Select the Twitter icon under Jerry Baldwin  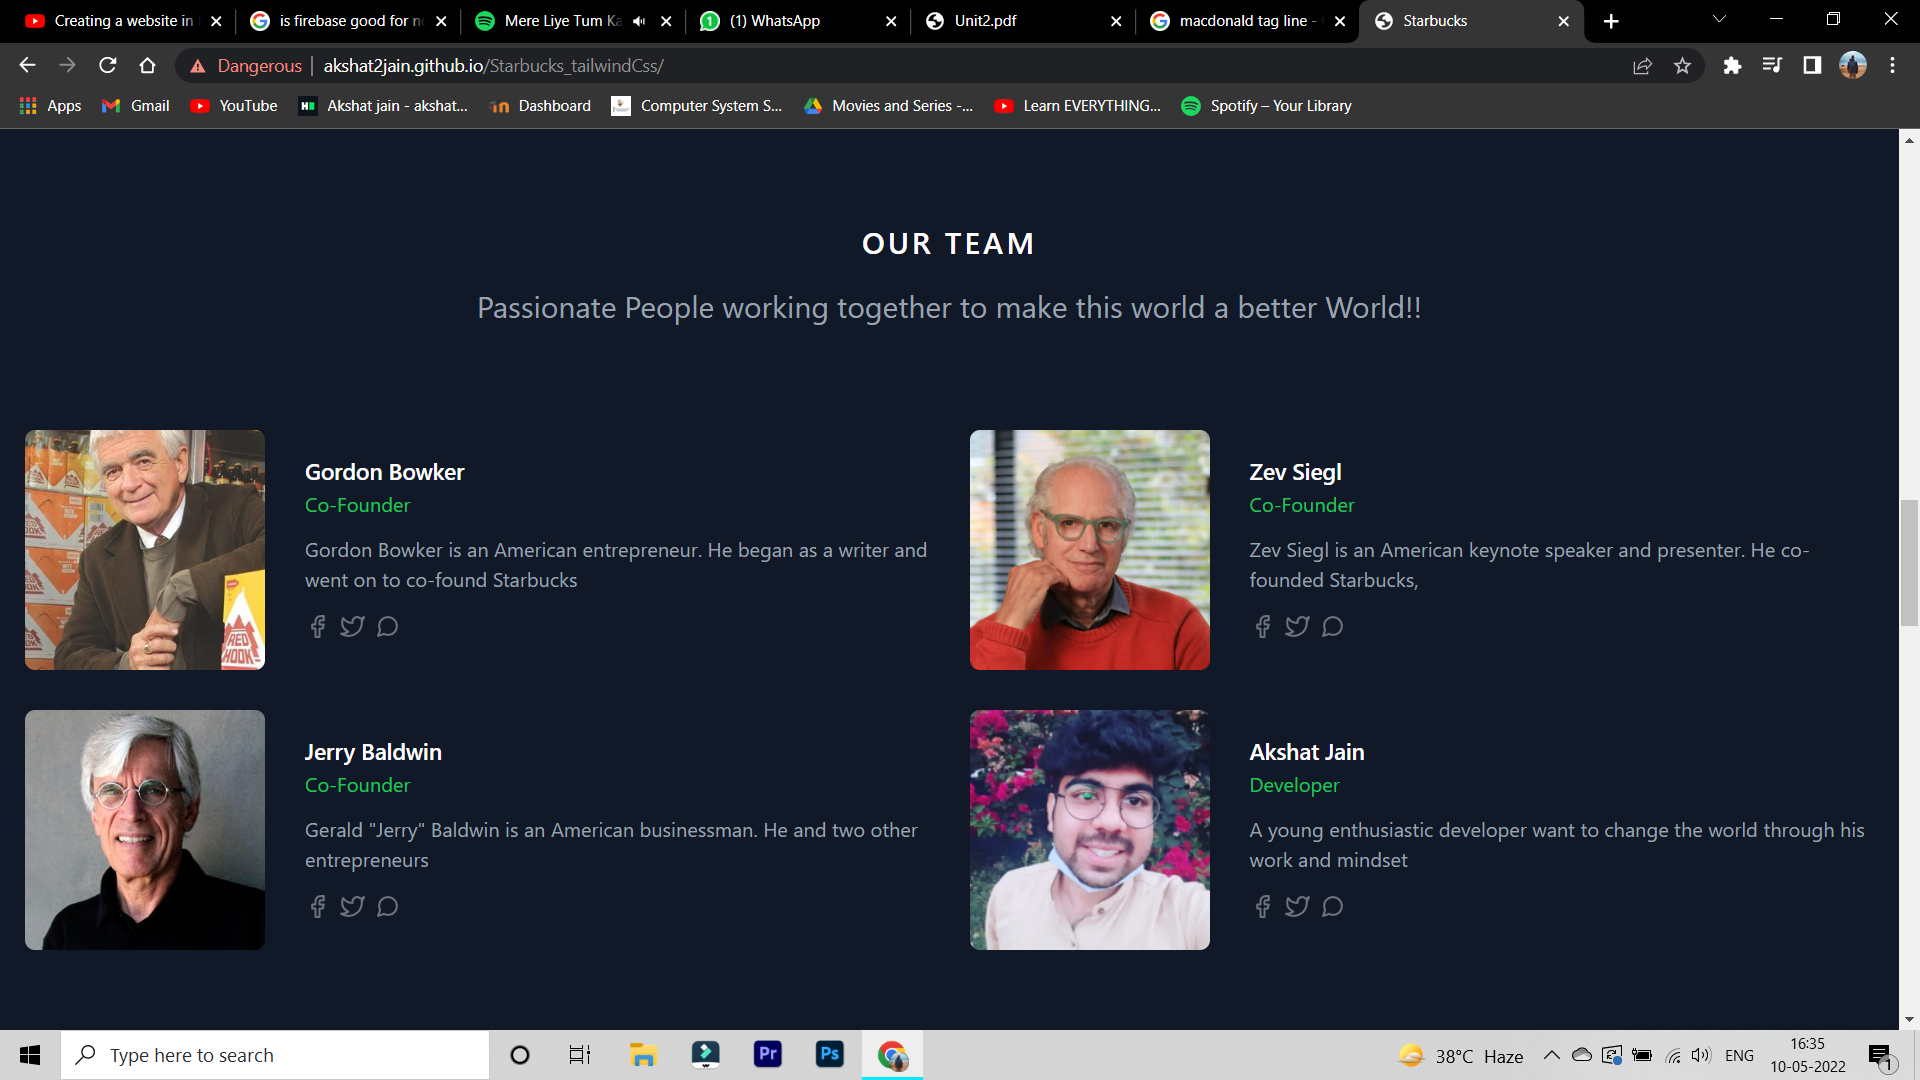click(x=352, y=906)
